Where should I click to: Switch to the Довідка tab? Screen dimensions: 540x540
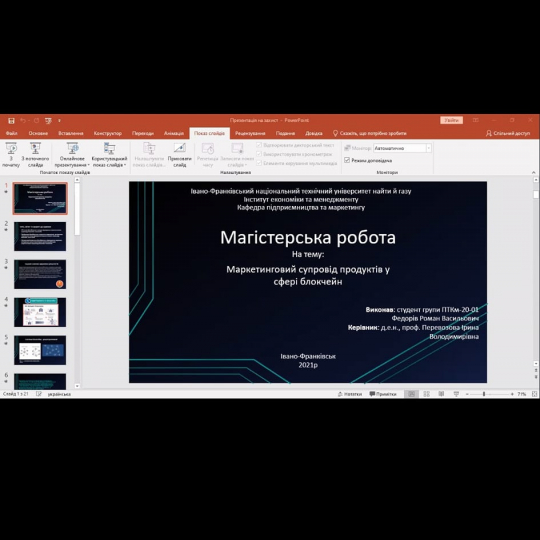coord(314,133)
